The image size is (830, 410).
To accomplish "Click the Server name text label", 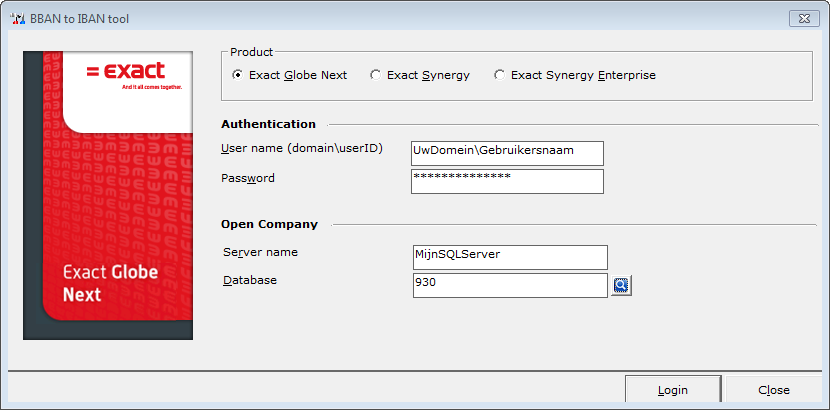I will (260, 252).
